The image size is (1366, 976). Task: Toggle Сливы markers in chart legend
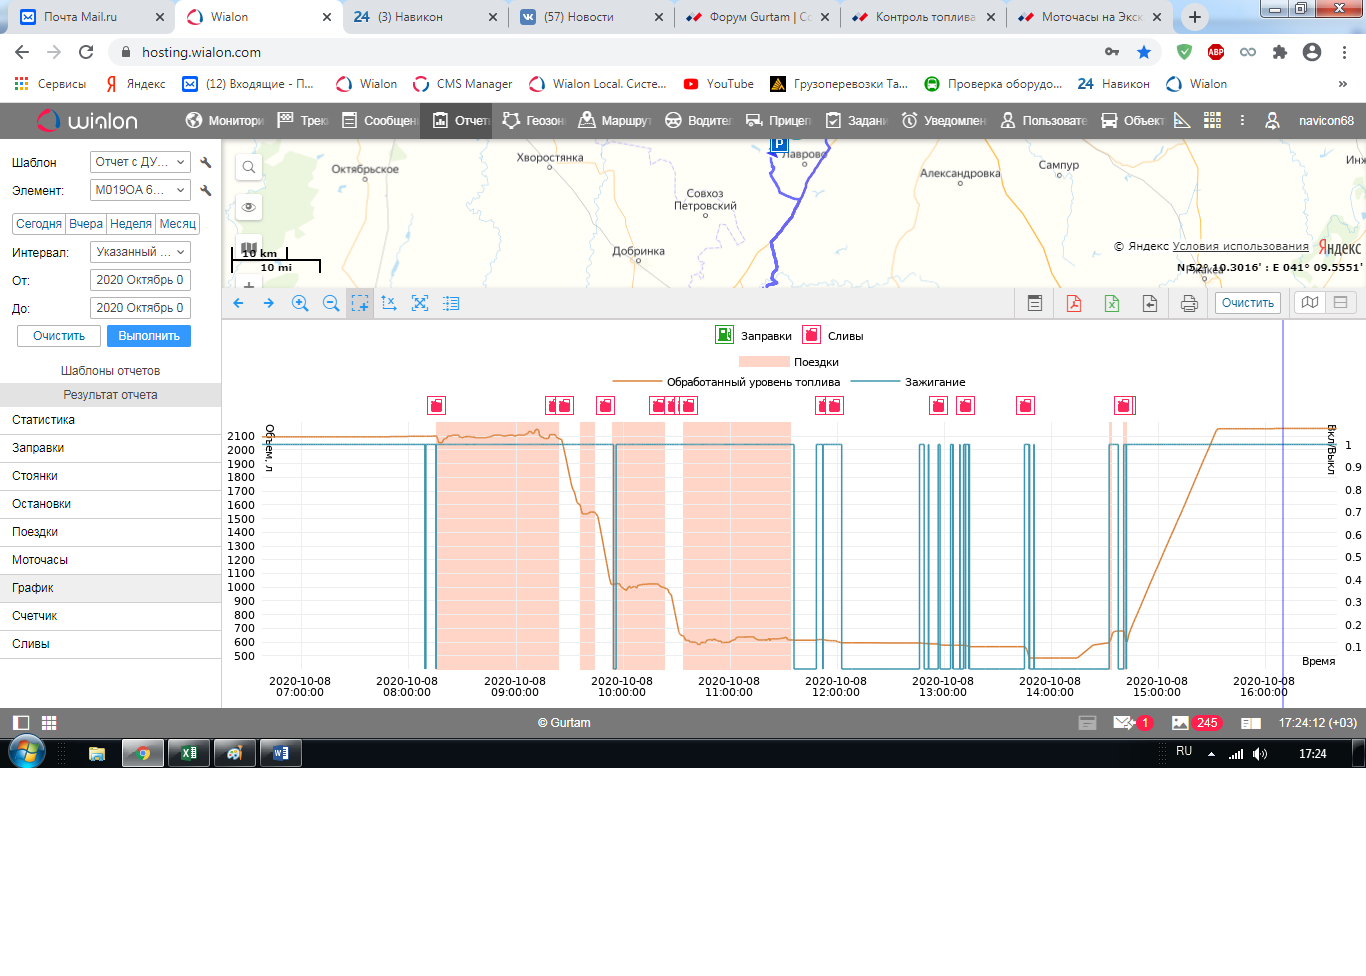(812, 335)
